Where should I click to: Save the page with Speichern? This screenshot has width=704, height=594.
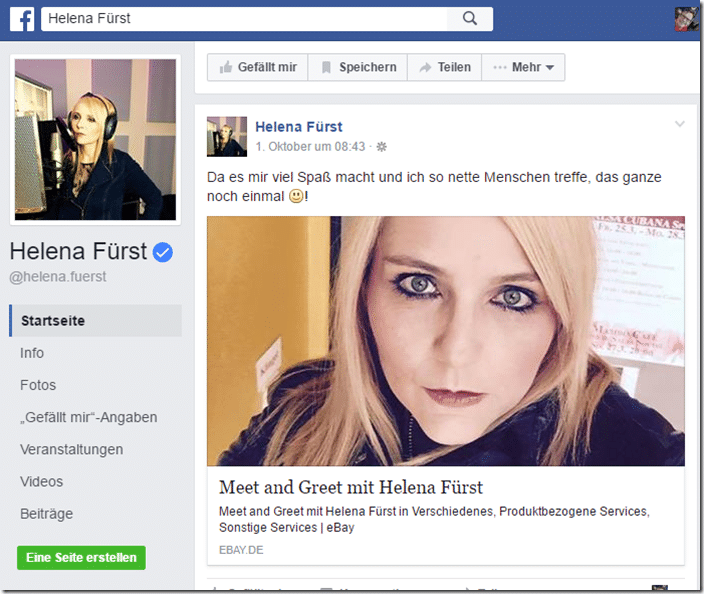[358, 67]
